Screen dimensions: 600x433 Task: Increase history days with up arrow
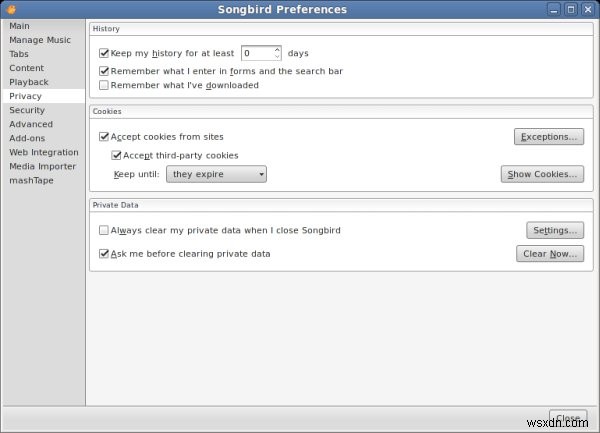pyautogui.click(x=277, y=49)
